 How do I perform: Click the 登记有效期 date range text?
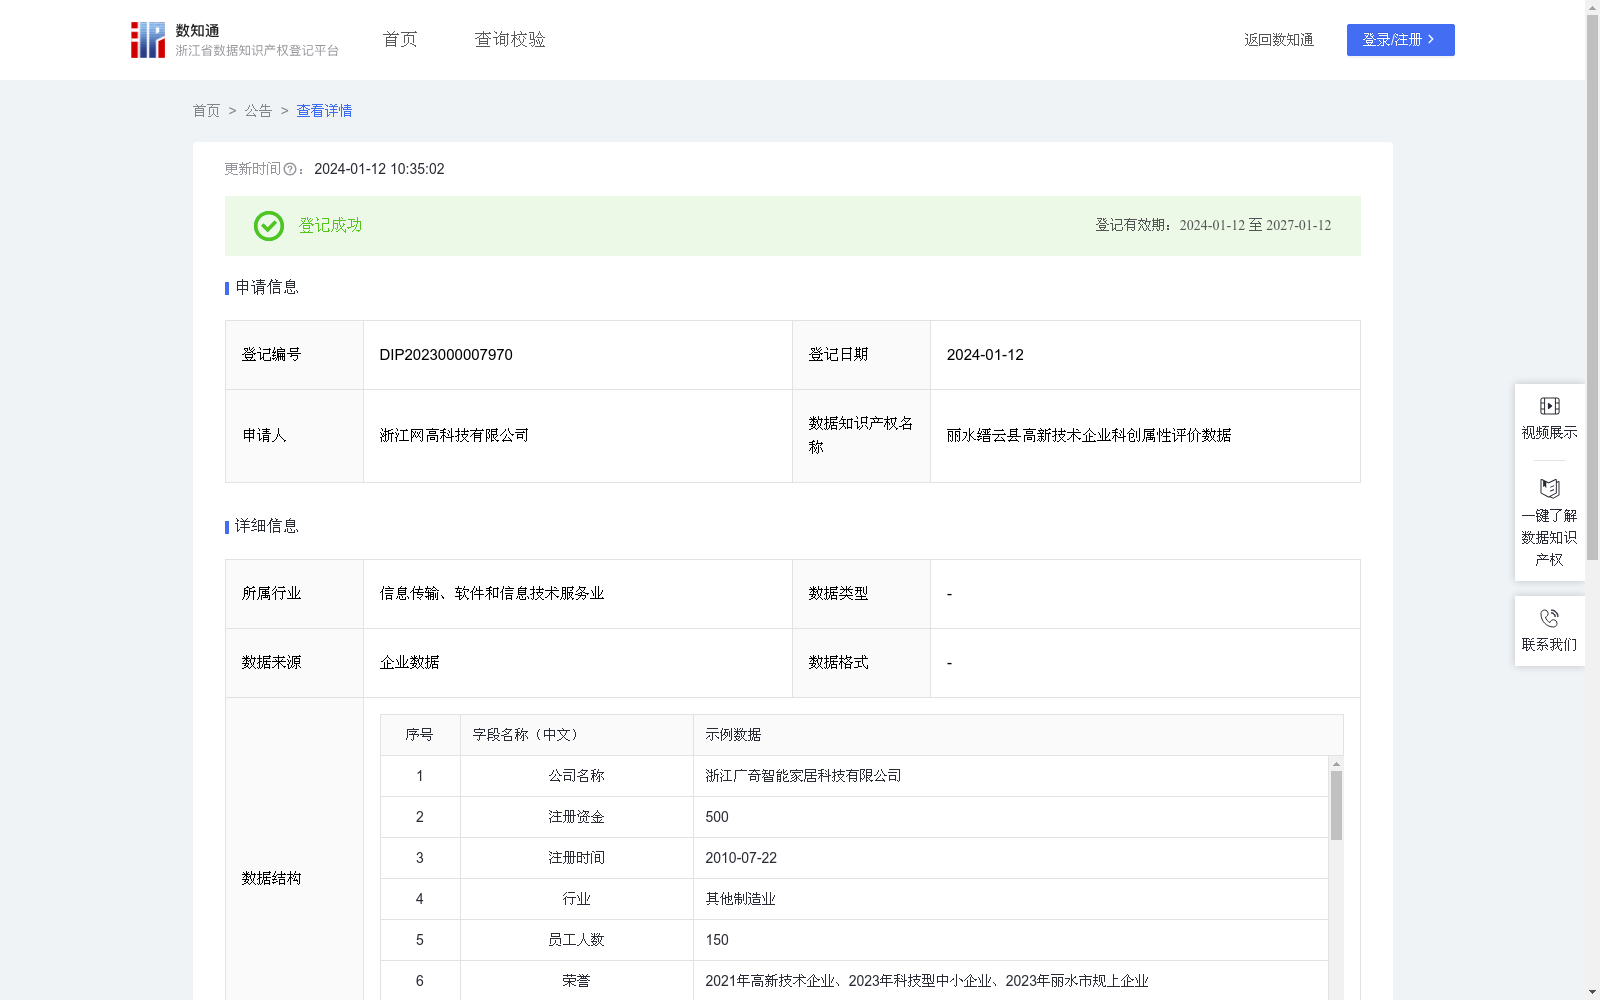[1213, 226]
